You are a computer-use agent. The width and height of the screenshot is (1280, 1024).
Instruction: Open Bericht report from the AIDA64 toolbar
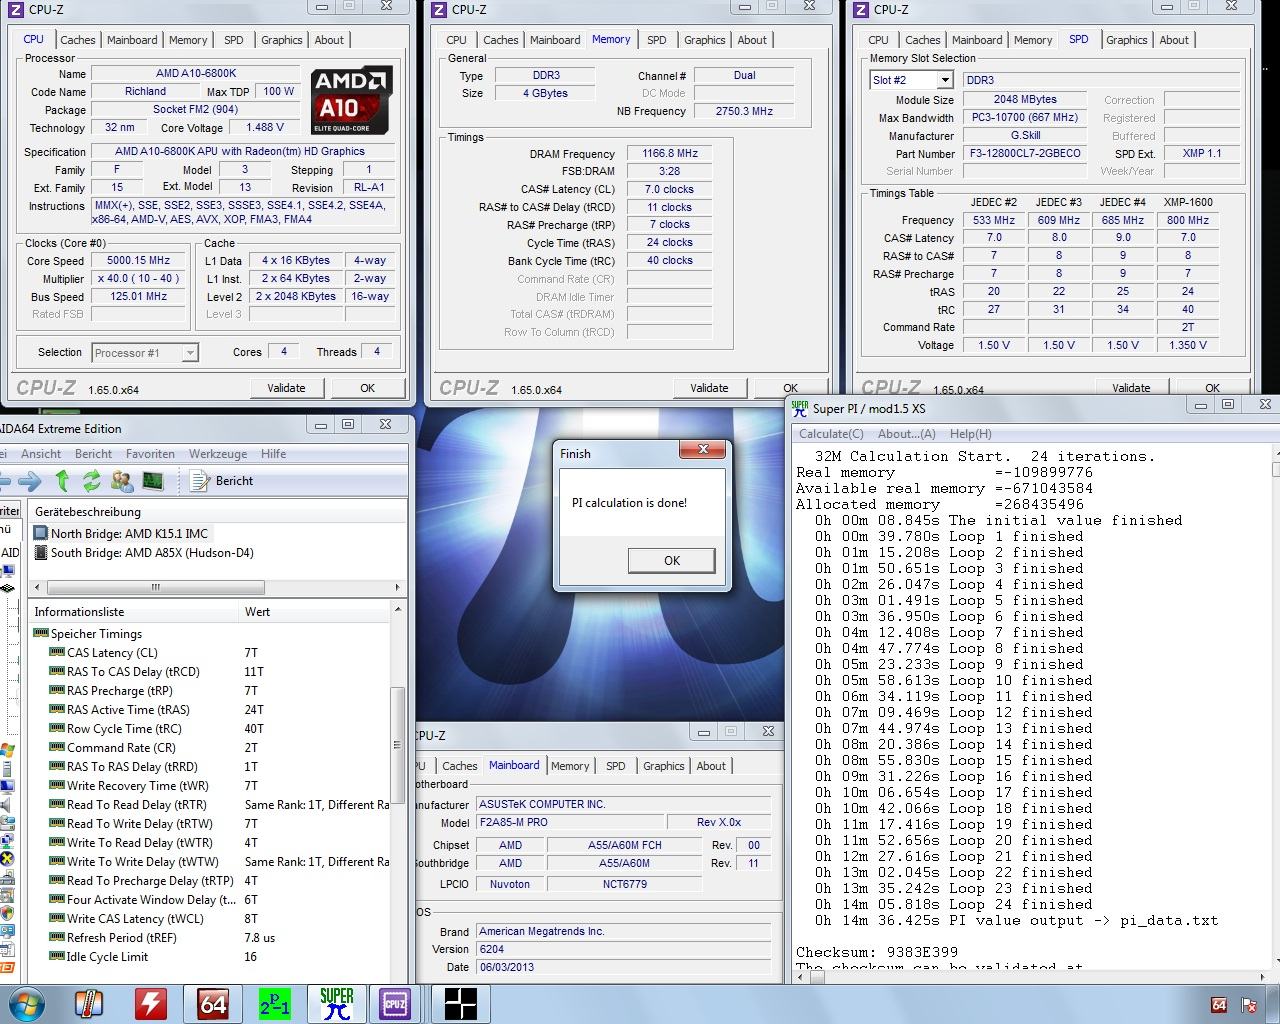tap(224, 481)
